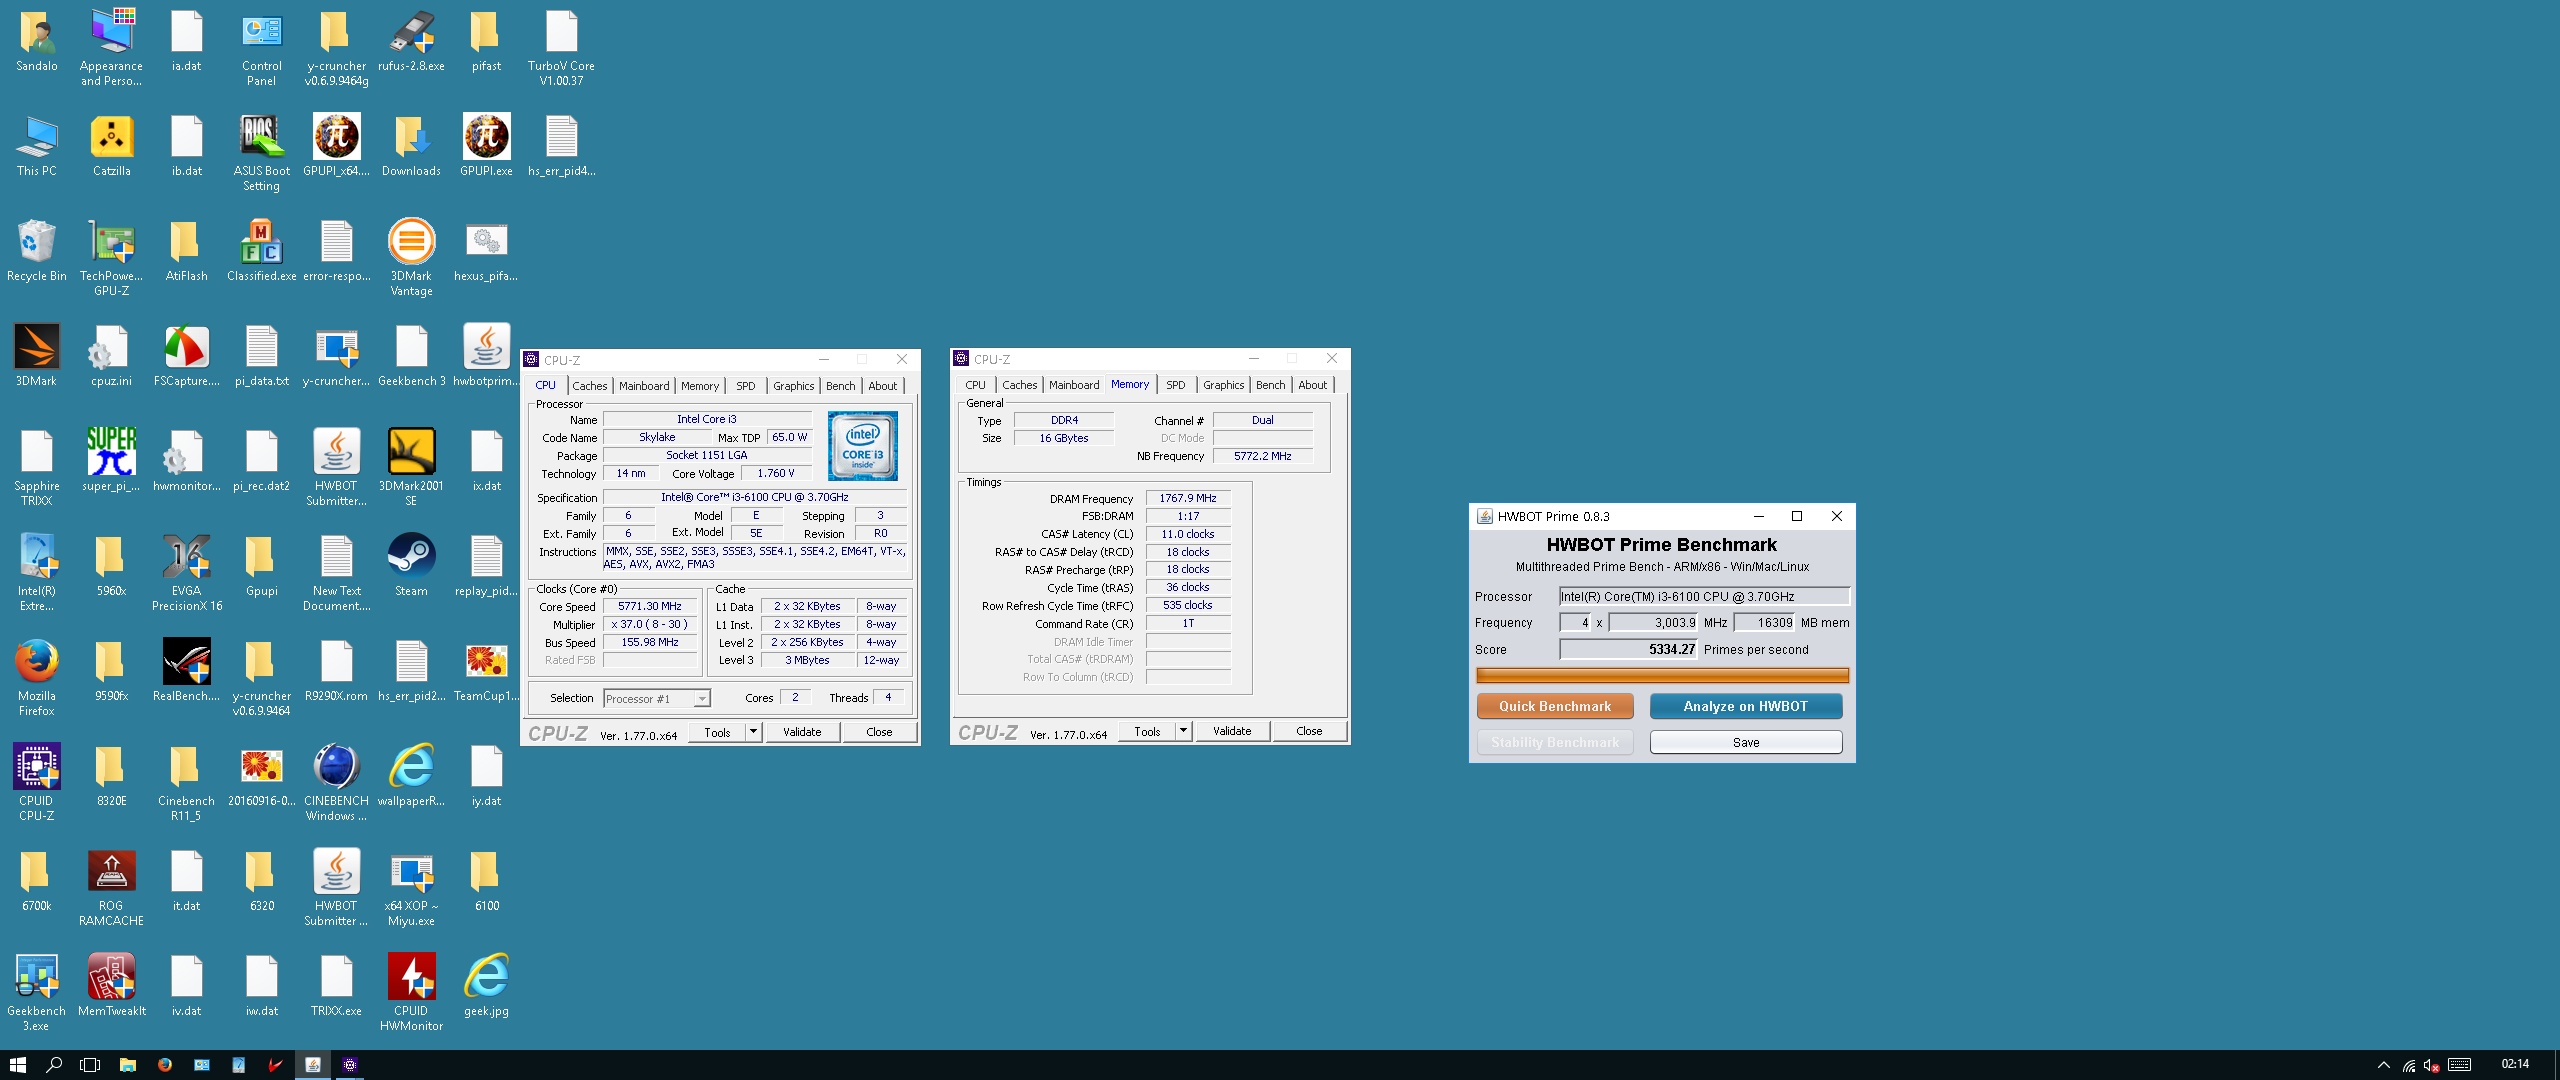
Task: Open the 3DMark Vantage desktop icon
Action: [x=411, y=259]
